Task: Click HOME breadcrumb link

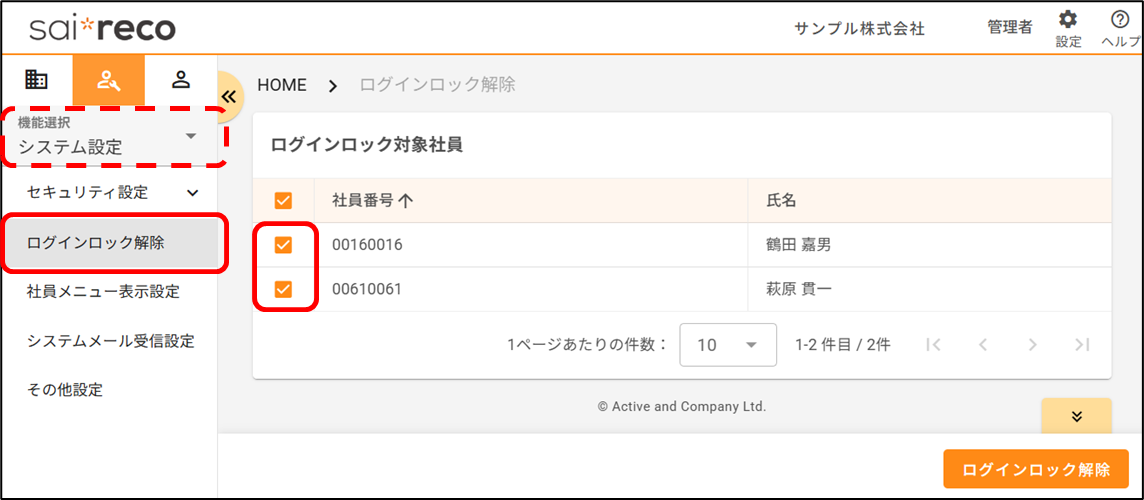Action: (x=282, y=85)
